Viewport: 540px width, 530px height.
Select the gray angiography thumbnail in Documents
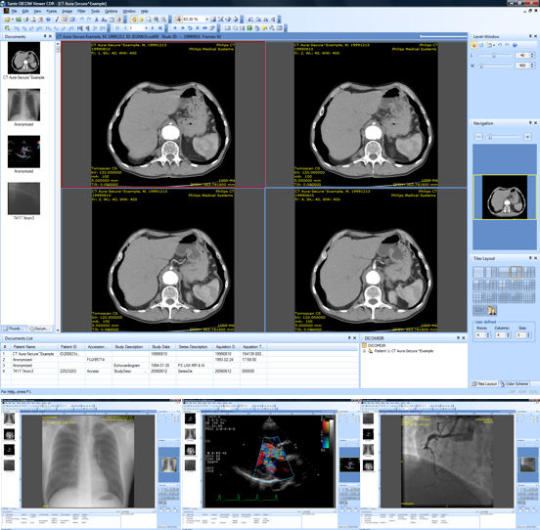point(24,198)
